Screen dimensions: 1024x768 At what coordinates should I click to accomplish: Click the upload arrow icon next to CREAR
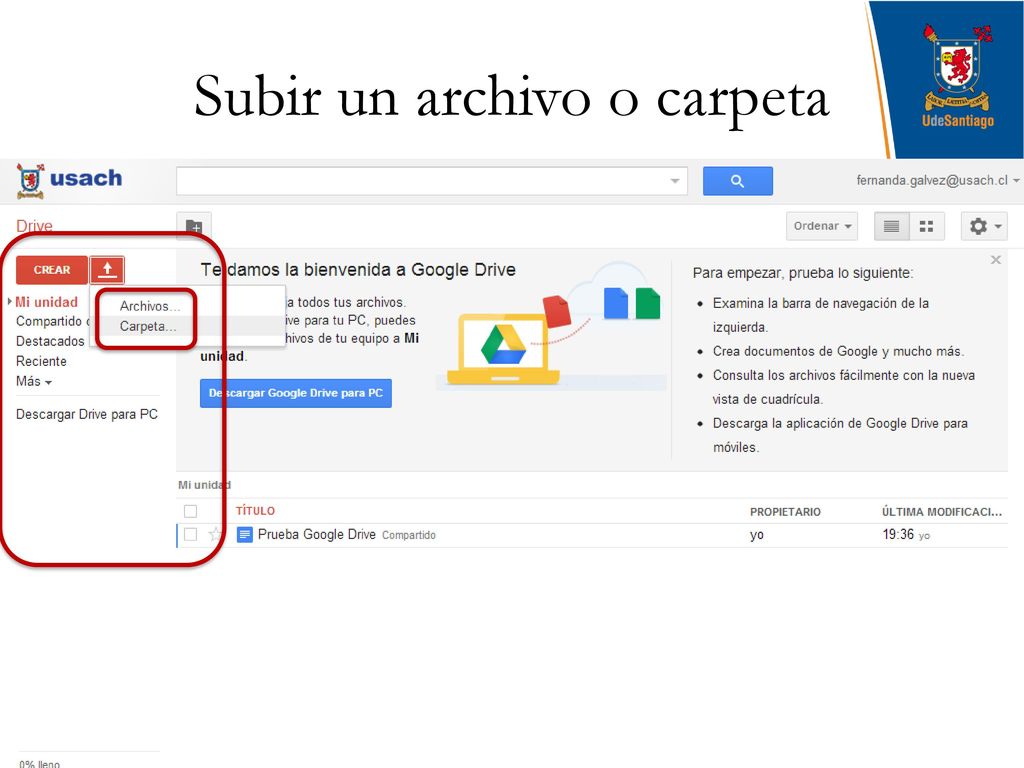click(x=107, y=270)
